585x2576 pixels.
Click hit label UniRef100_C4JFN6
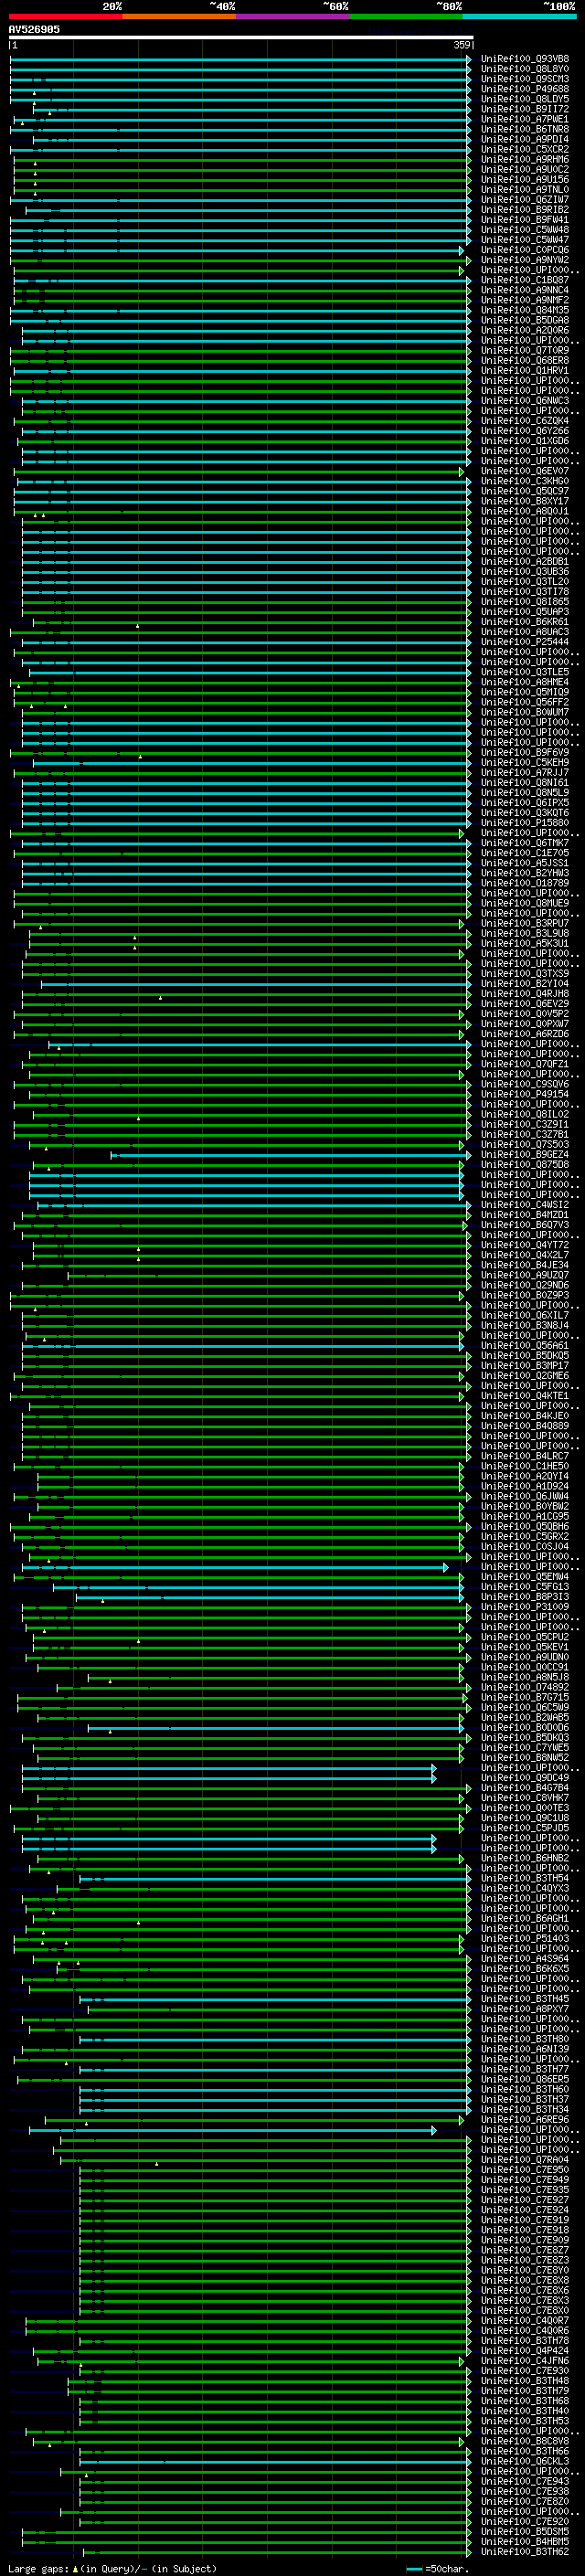[525, 2361]
